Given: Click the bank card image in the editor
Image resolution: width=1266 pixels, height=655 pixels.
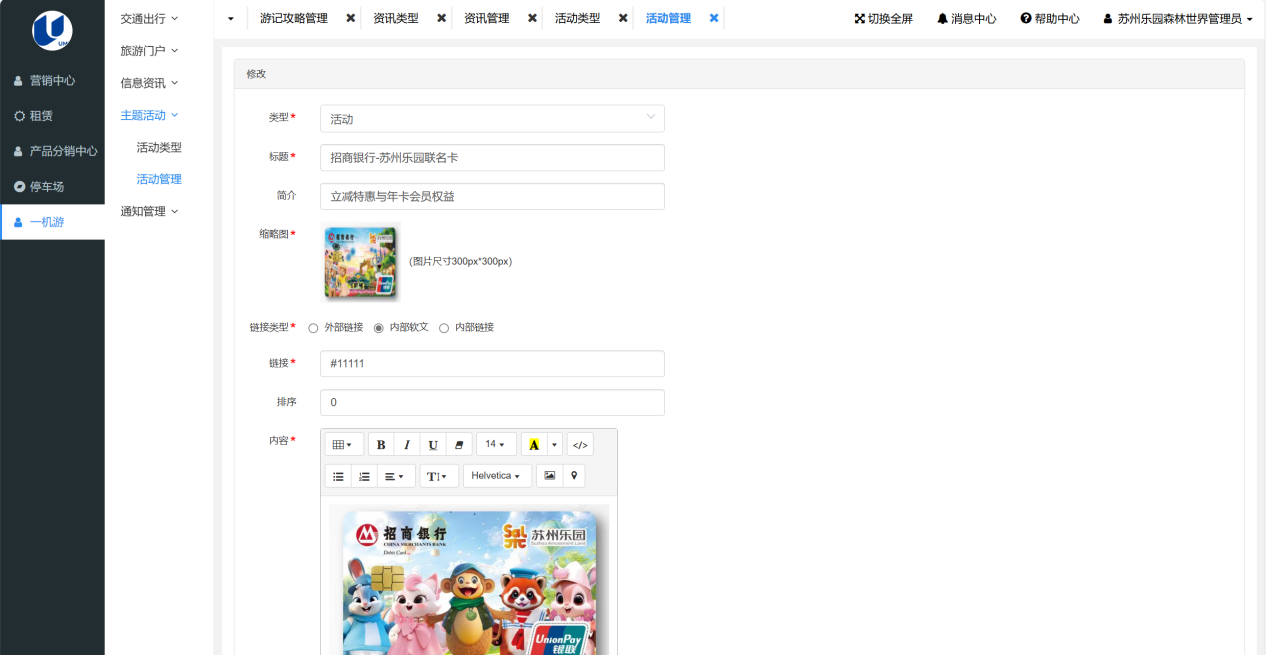Looking at the screenshot, I should pyautogui.click(x=468, y=580).
